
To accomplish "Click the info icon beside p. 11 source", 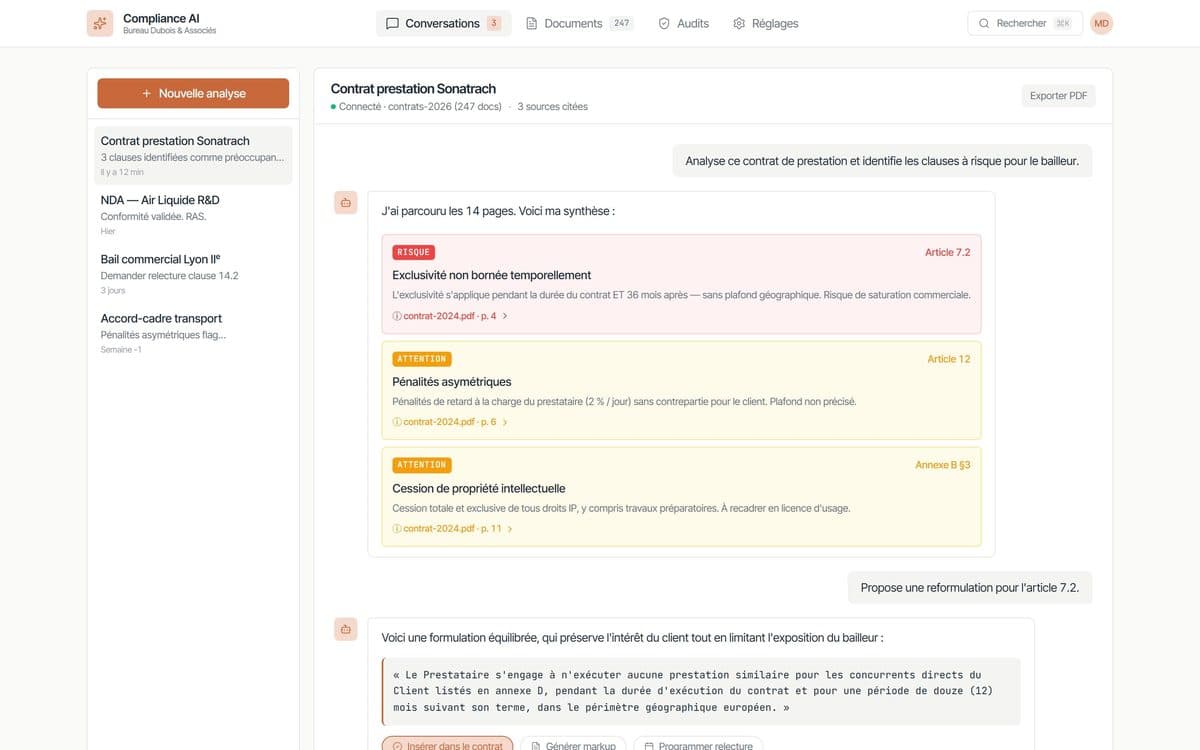I will tap(397, 528).
